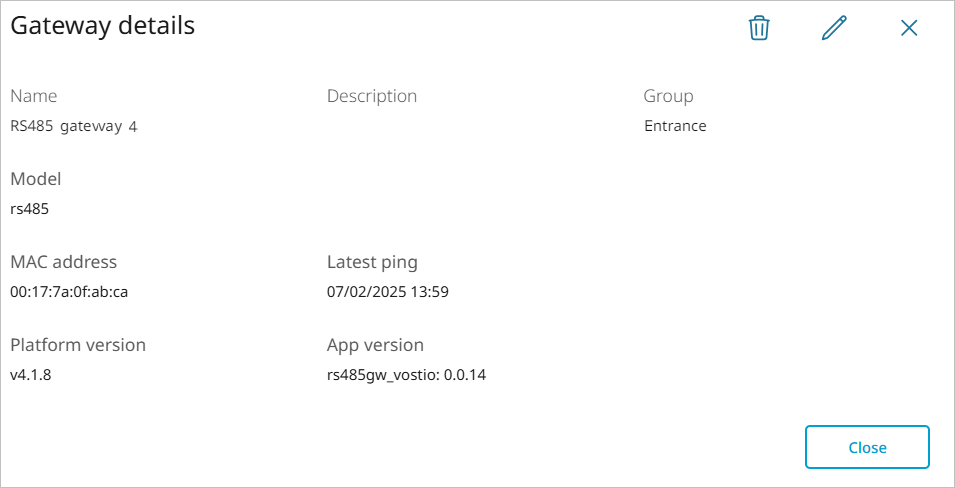
Task: Select the gateway name RS485 gateway 4
Action: coord(74,126)
